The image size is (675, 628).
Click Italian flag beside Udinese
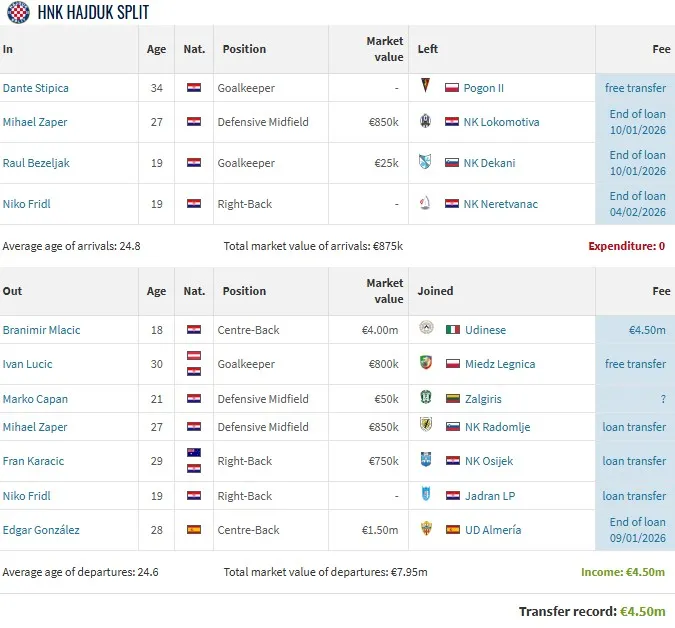pos(452,330)
